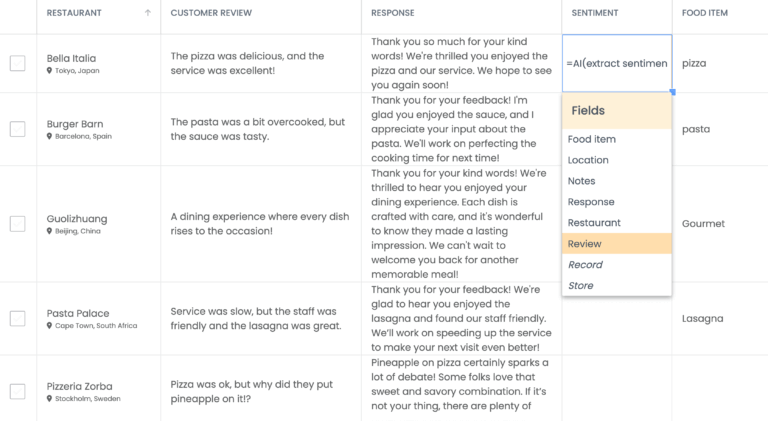Pick Food item in the Fields list
Image resolution: width=768 pixels, height=421 pixels.
[x=617, y=139]
